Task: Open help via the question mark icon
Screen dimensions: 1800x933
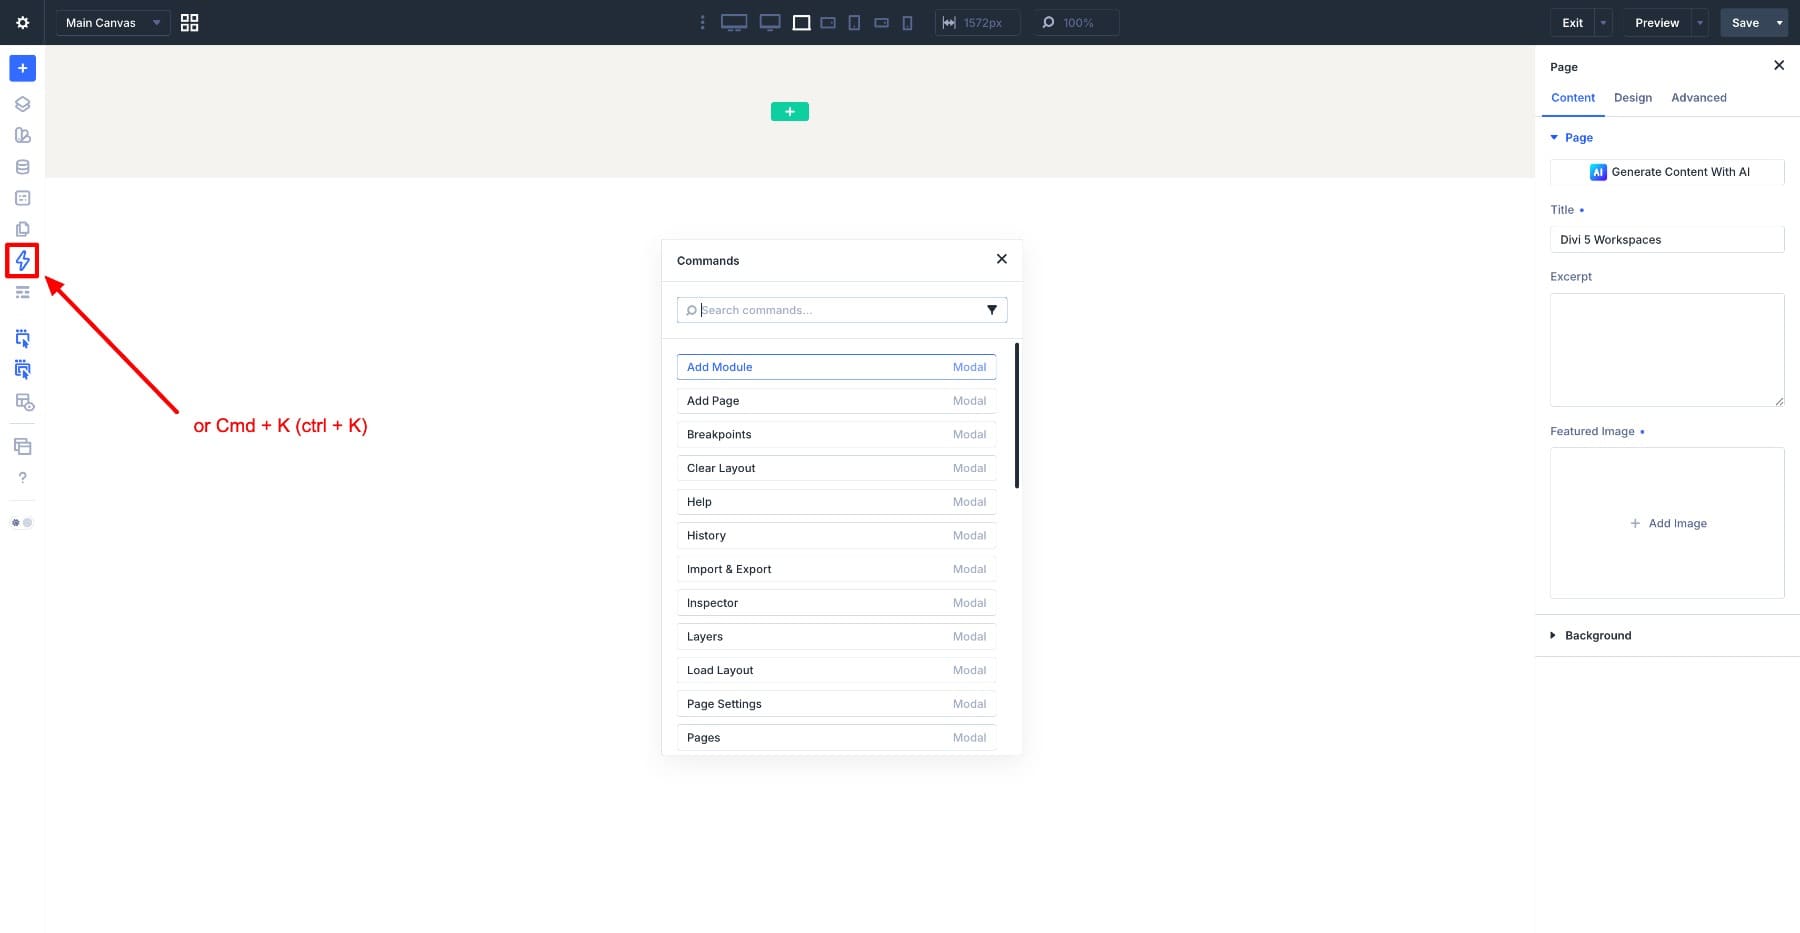Action: click(x=22, y=478)
